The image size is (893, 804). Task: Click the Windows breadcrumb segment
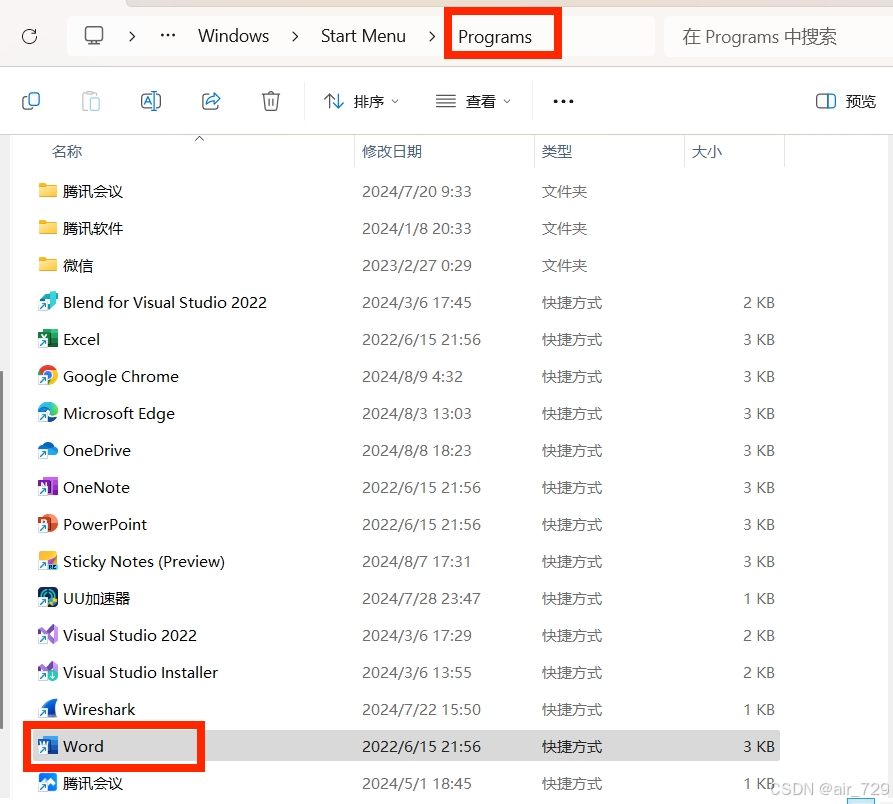234,36
